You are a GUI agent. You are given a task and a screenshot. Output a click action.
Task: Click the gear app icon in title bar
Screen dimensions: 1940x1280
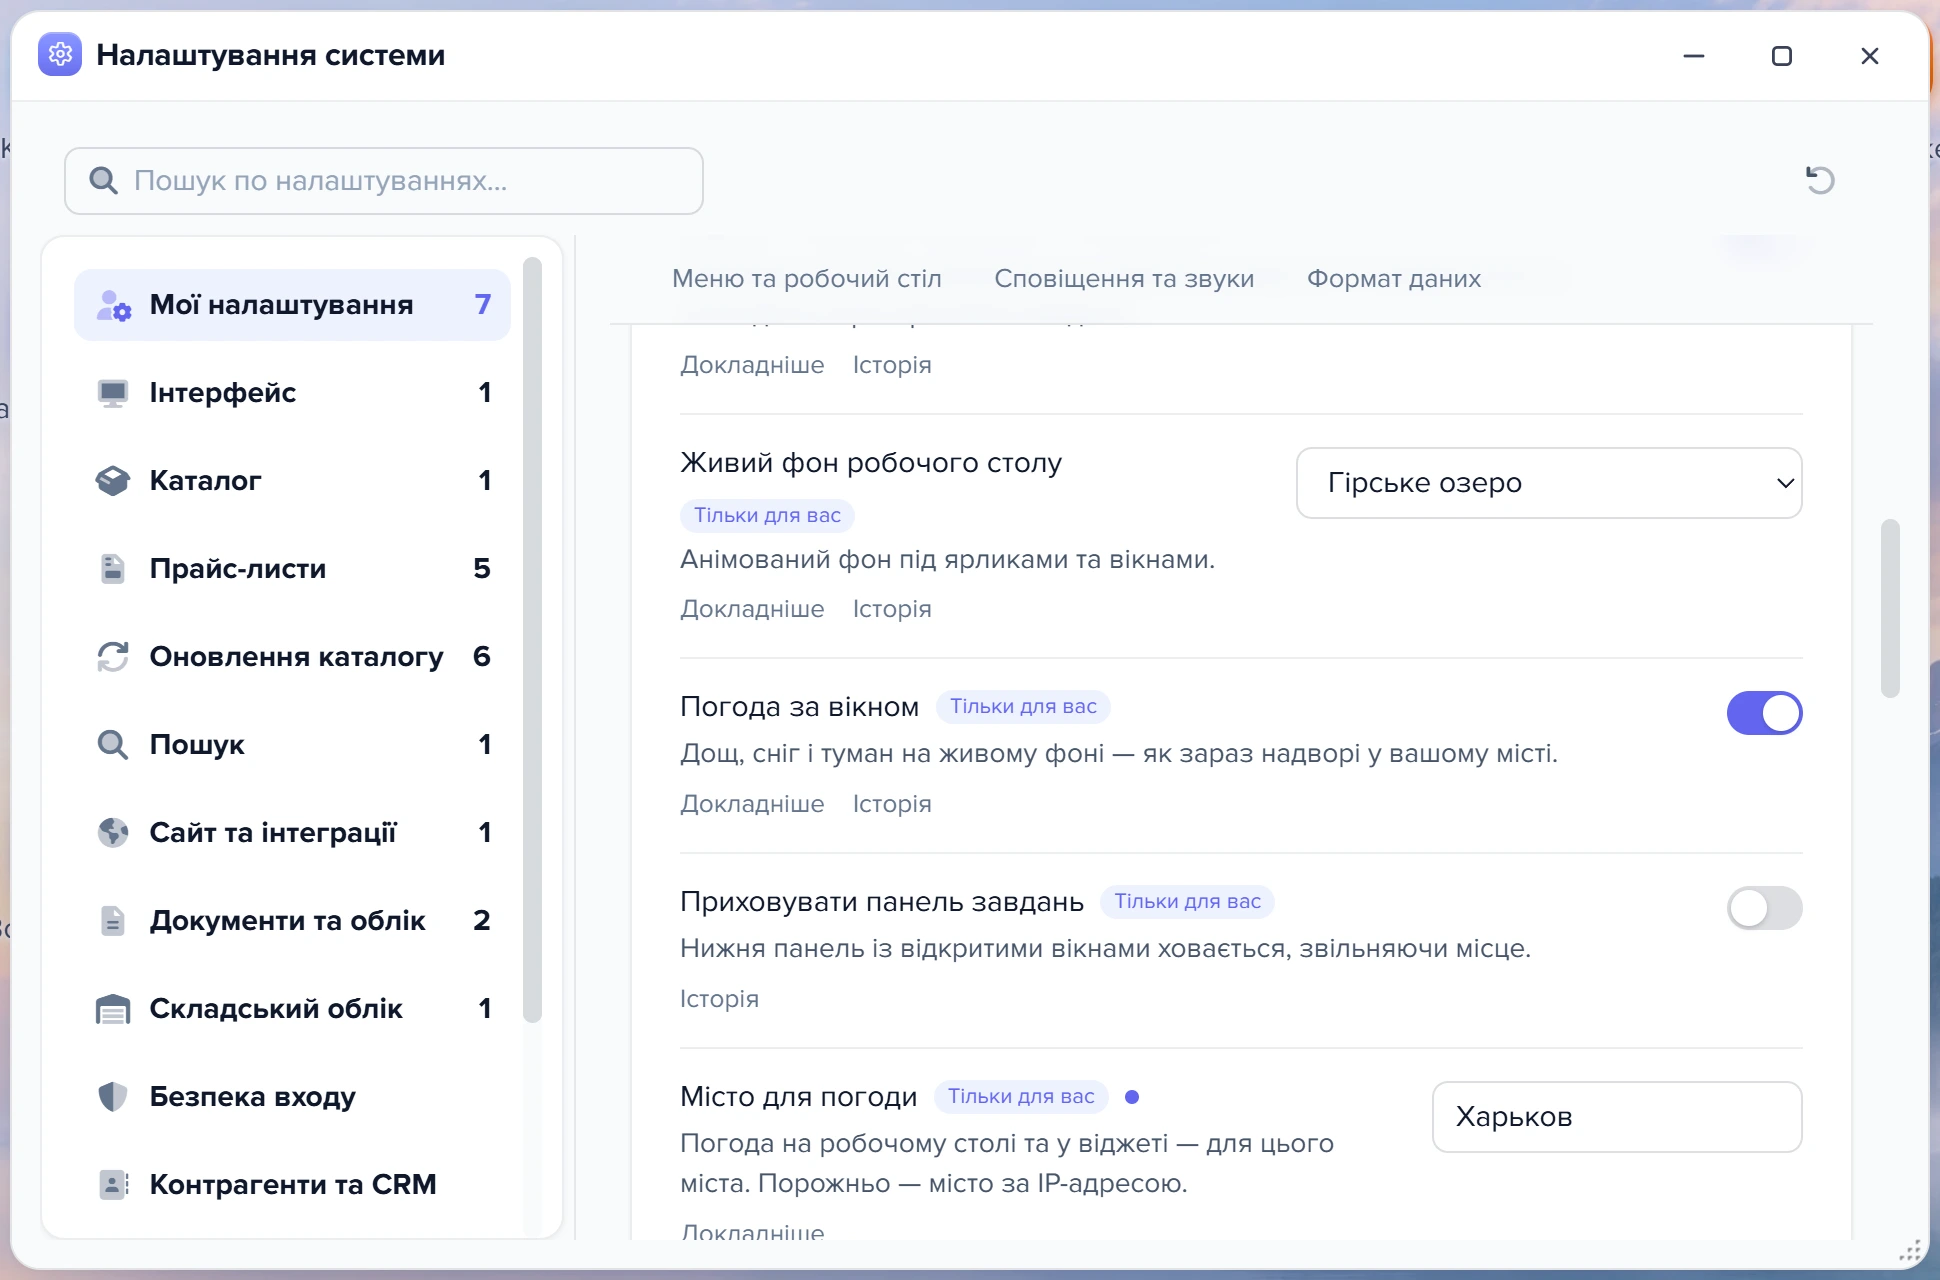[x=60, y=54]
